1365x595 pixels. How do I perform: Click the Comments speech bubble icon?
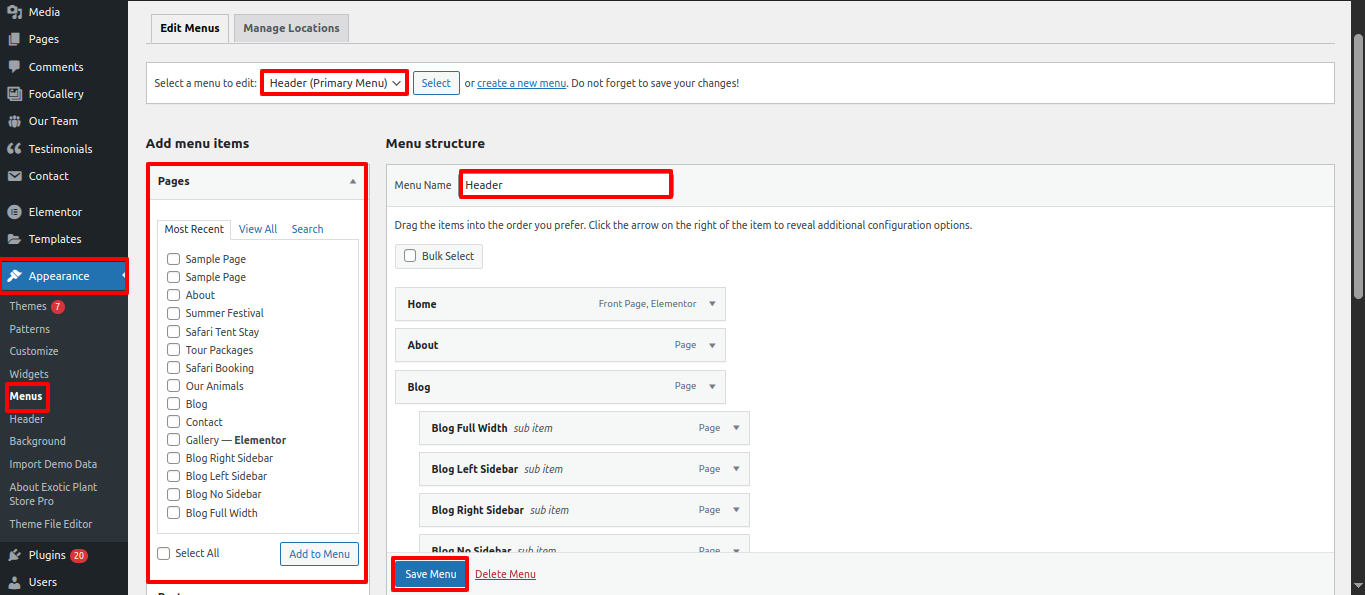[14, 67]
